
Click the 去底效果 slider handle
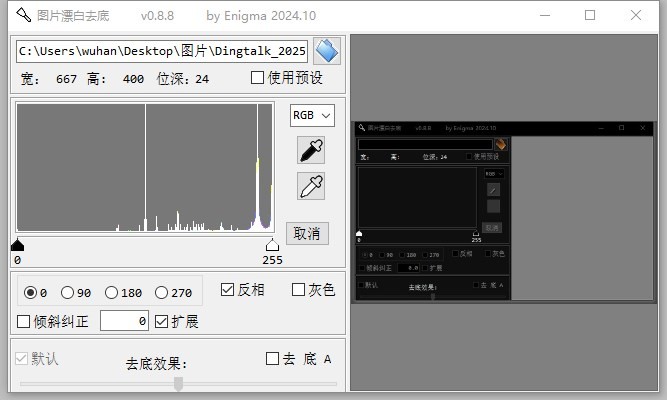[178, 384]
